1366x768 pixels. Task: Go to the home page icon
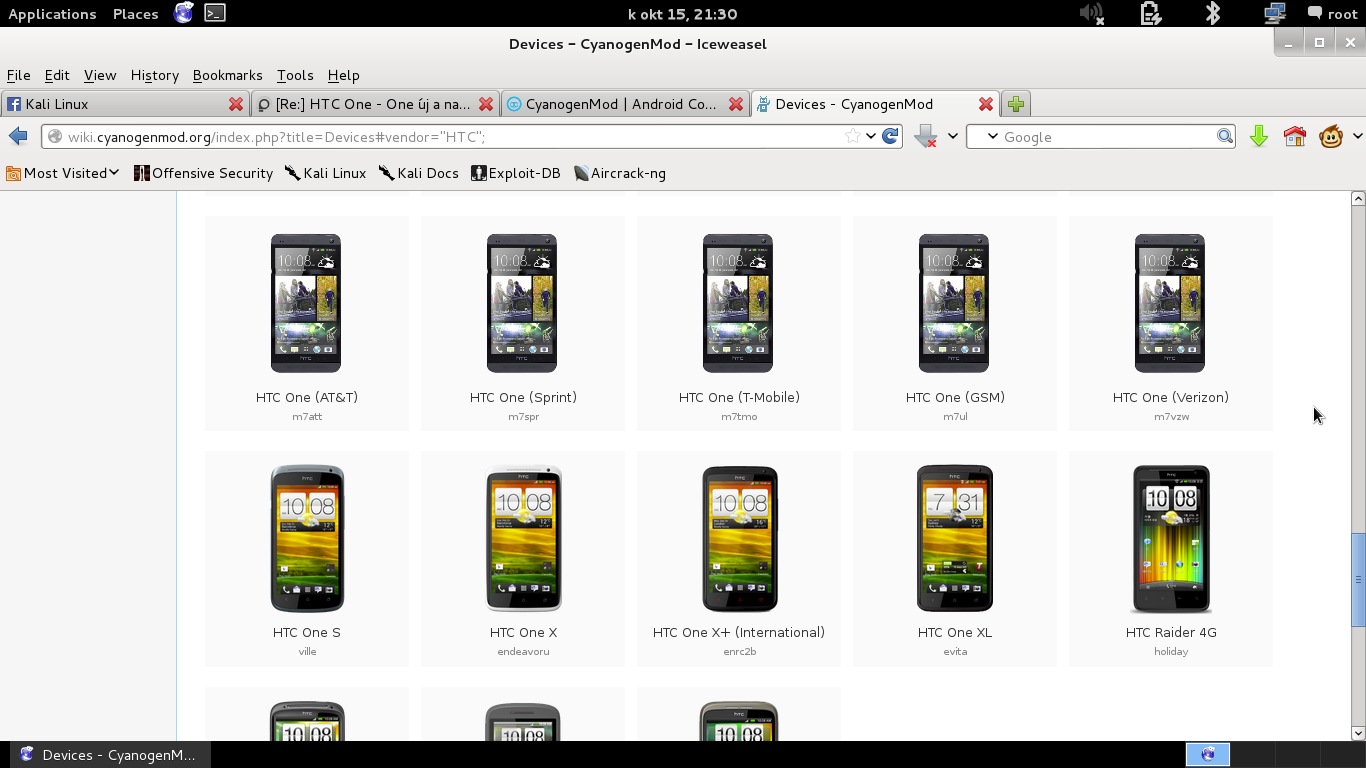[x=1295, y=137]
